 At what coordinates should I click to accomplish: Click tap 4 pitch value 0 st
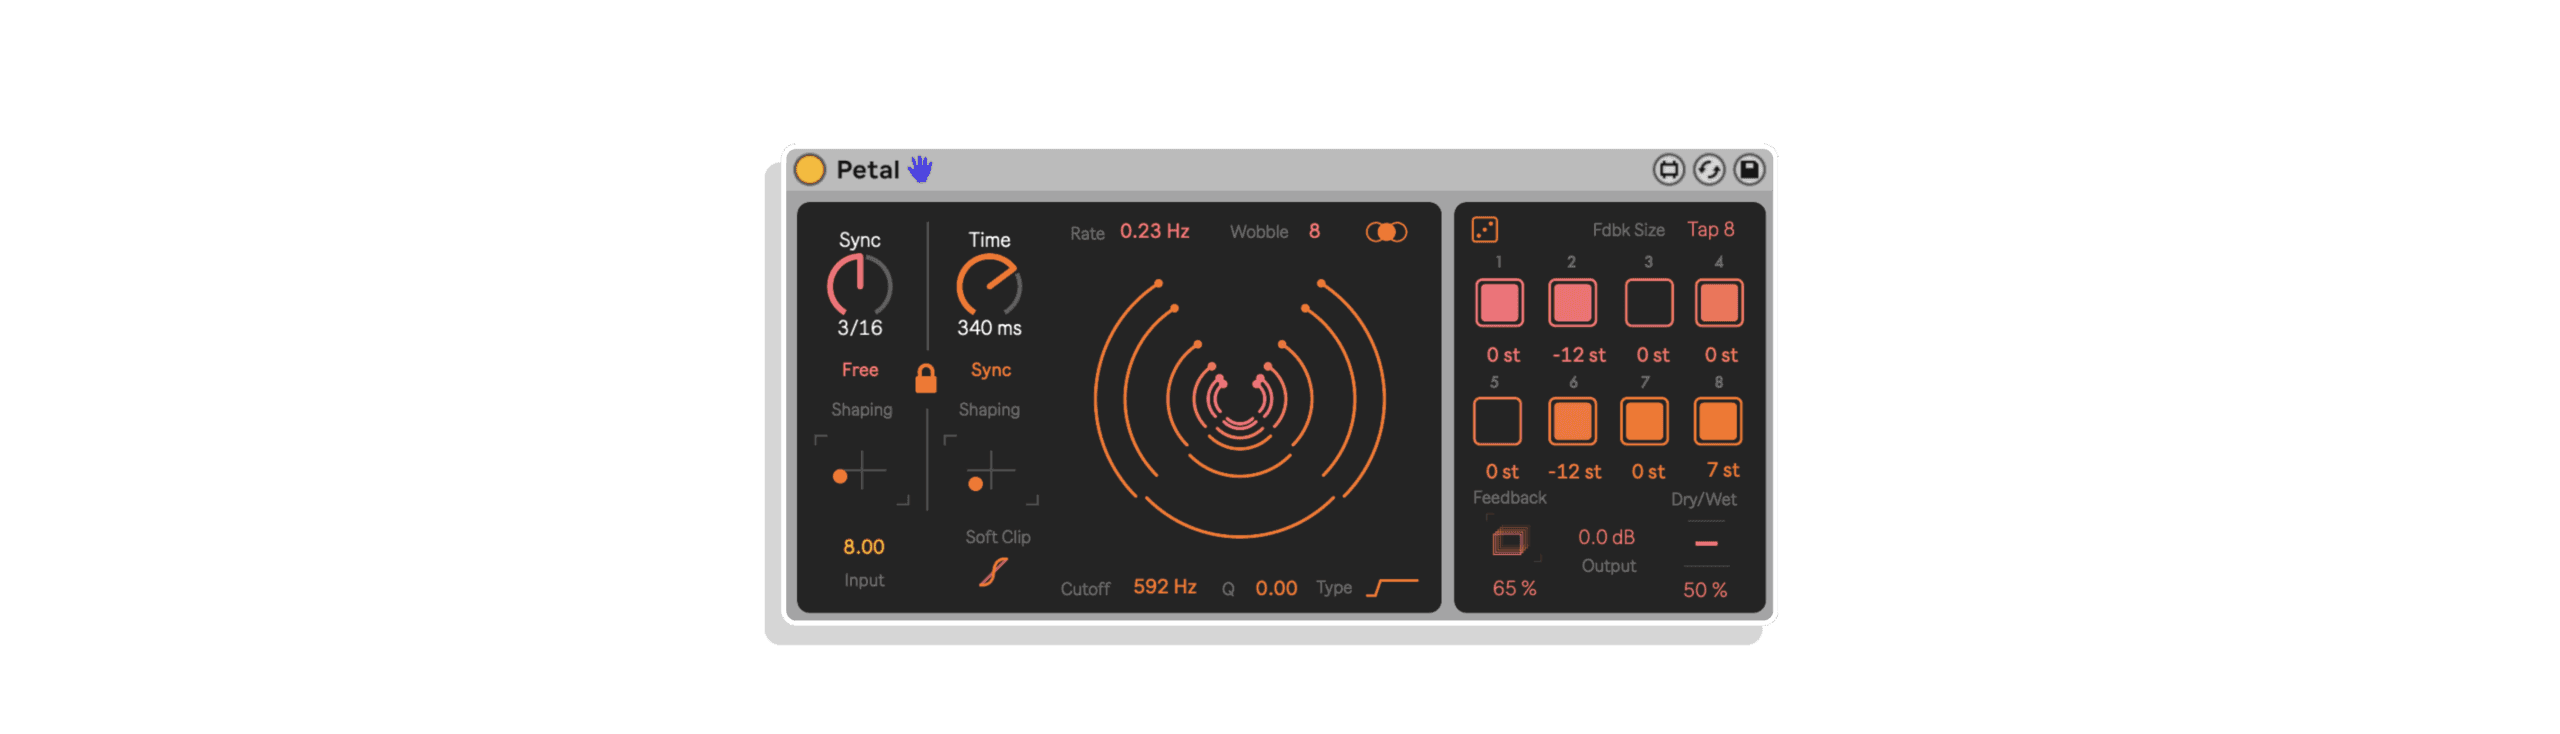pyautogui.click(x=1721, y=355)
